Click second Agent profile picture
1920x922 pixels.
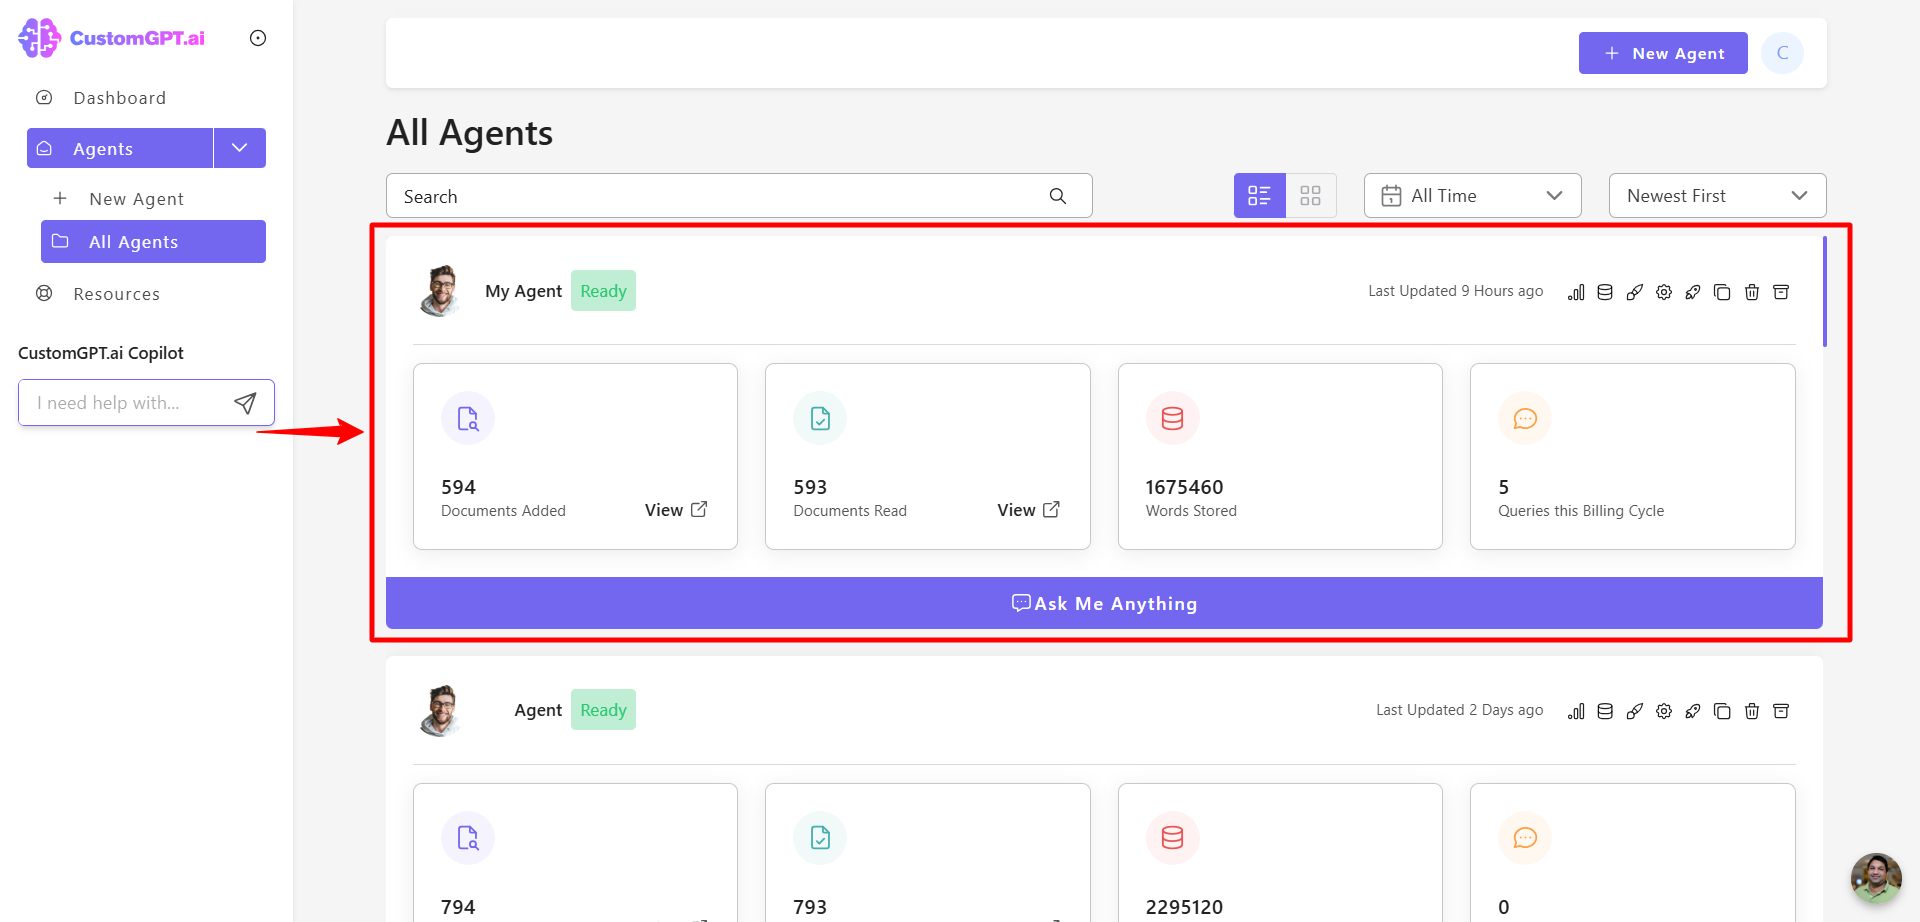click(x=441, y=710)
